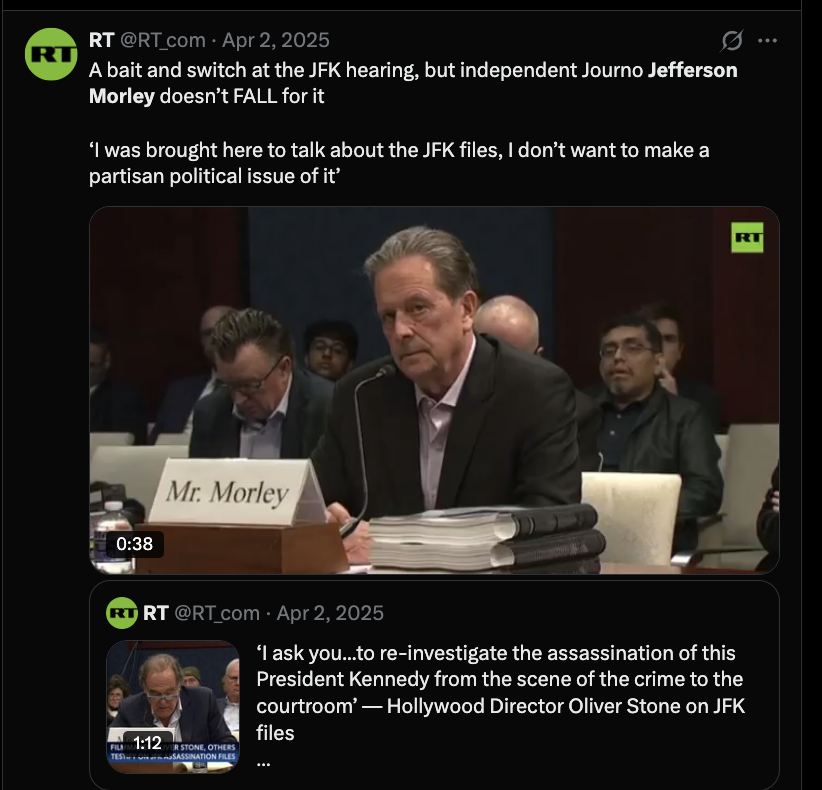Play the Mr. Morley hearing video
This screenshot has width=822, height=790.
coord(434,390)
